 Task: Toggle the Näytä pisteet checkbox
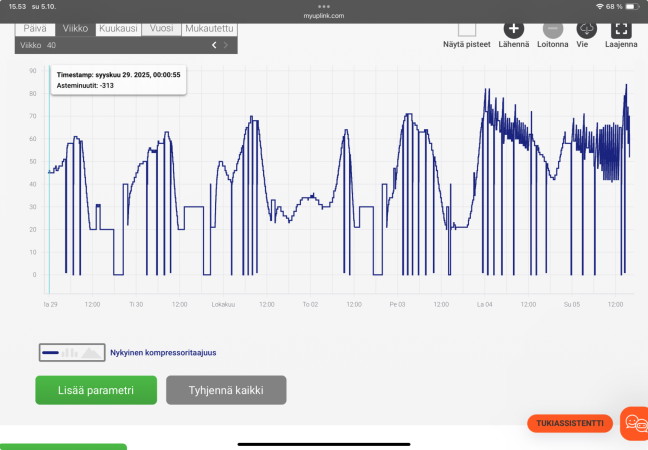467,29
